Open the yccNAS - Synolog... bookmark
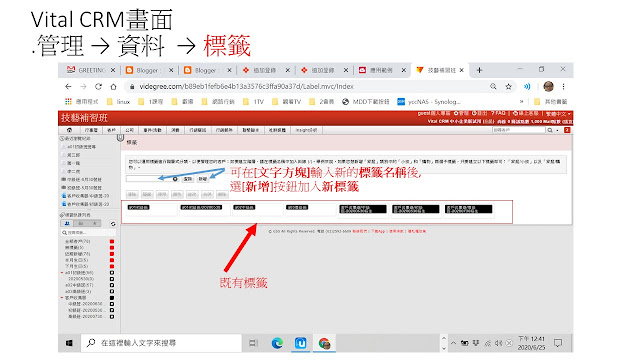 pyautogui.click(x=429, y=102)
